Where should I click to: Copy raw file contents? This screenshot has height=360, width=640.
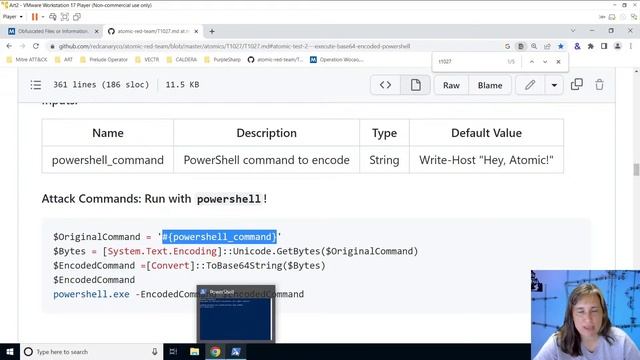[577, 84]
